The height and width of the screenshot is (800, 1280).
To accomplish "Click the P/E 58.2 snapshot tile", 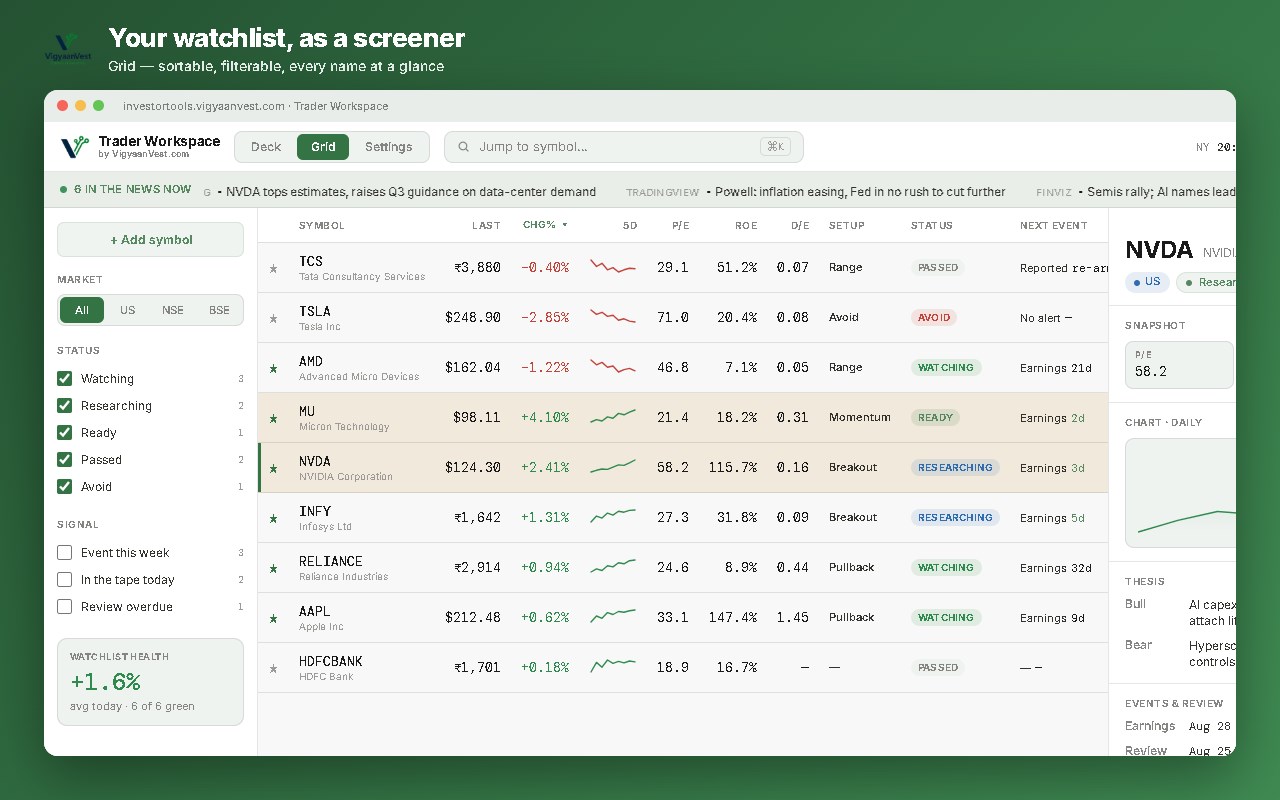I will click(x=1180, y=365).
